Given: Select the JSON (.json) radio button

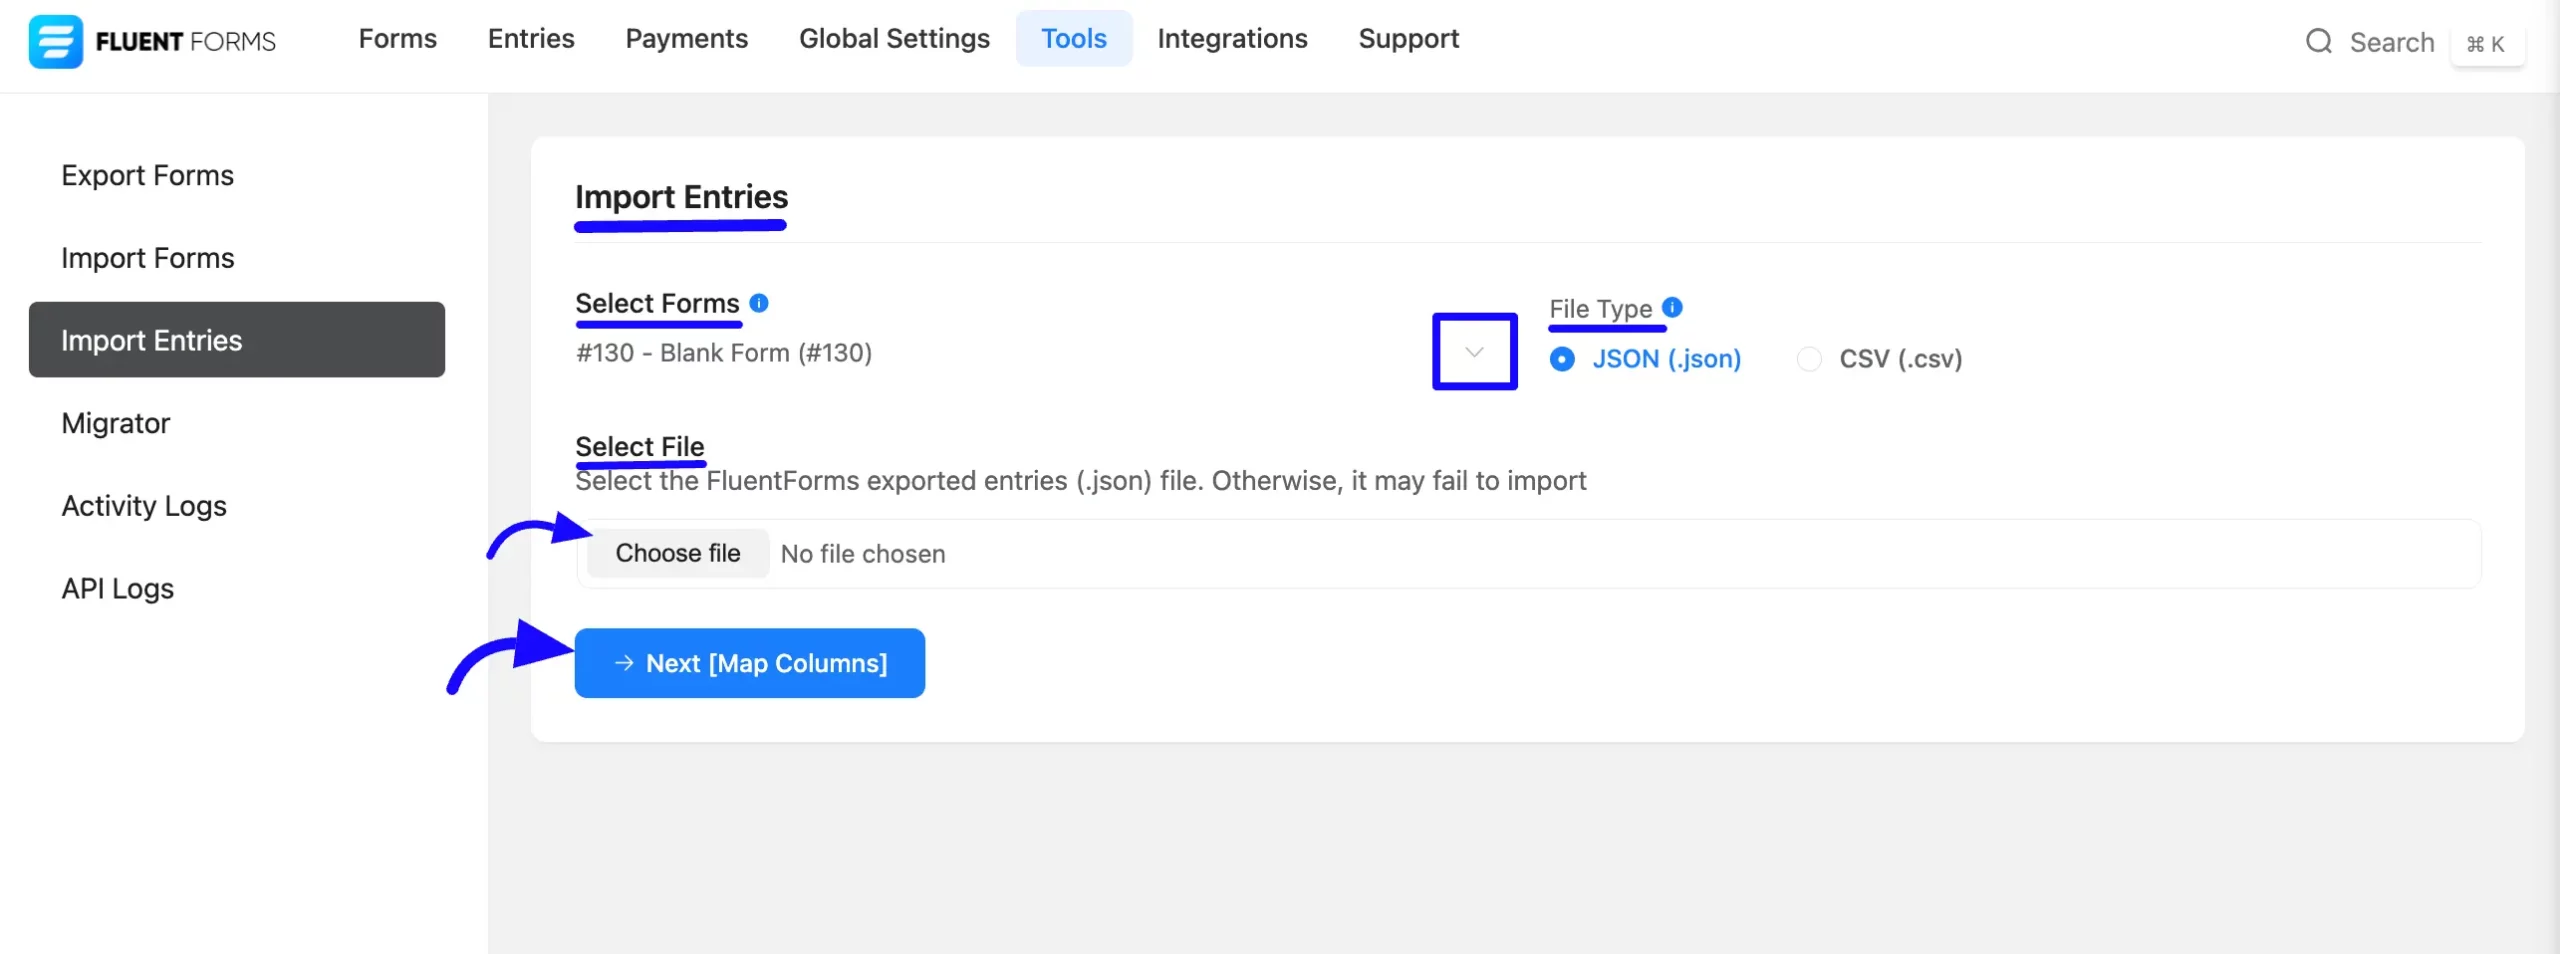Looking at the screenshot, I should coord(1562,359).
